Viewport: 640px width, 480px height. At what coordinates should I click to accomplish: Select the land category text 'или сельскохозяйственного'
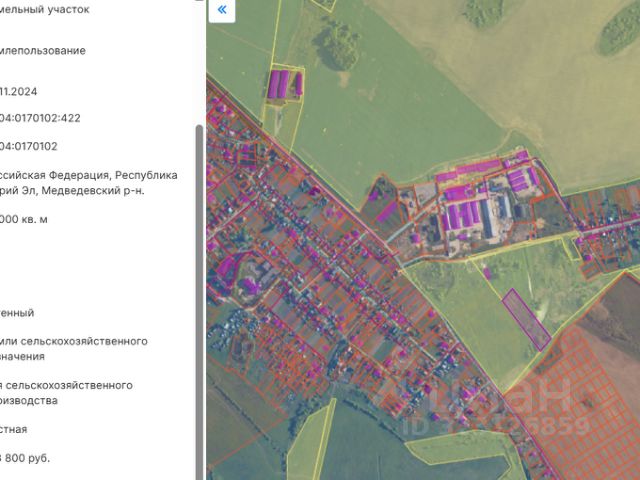pos(74,341)
